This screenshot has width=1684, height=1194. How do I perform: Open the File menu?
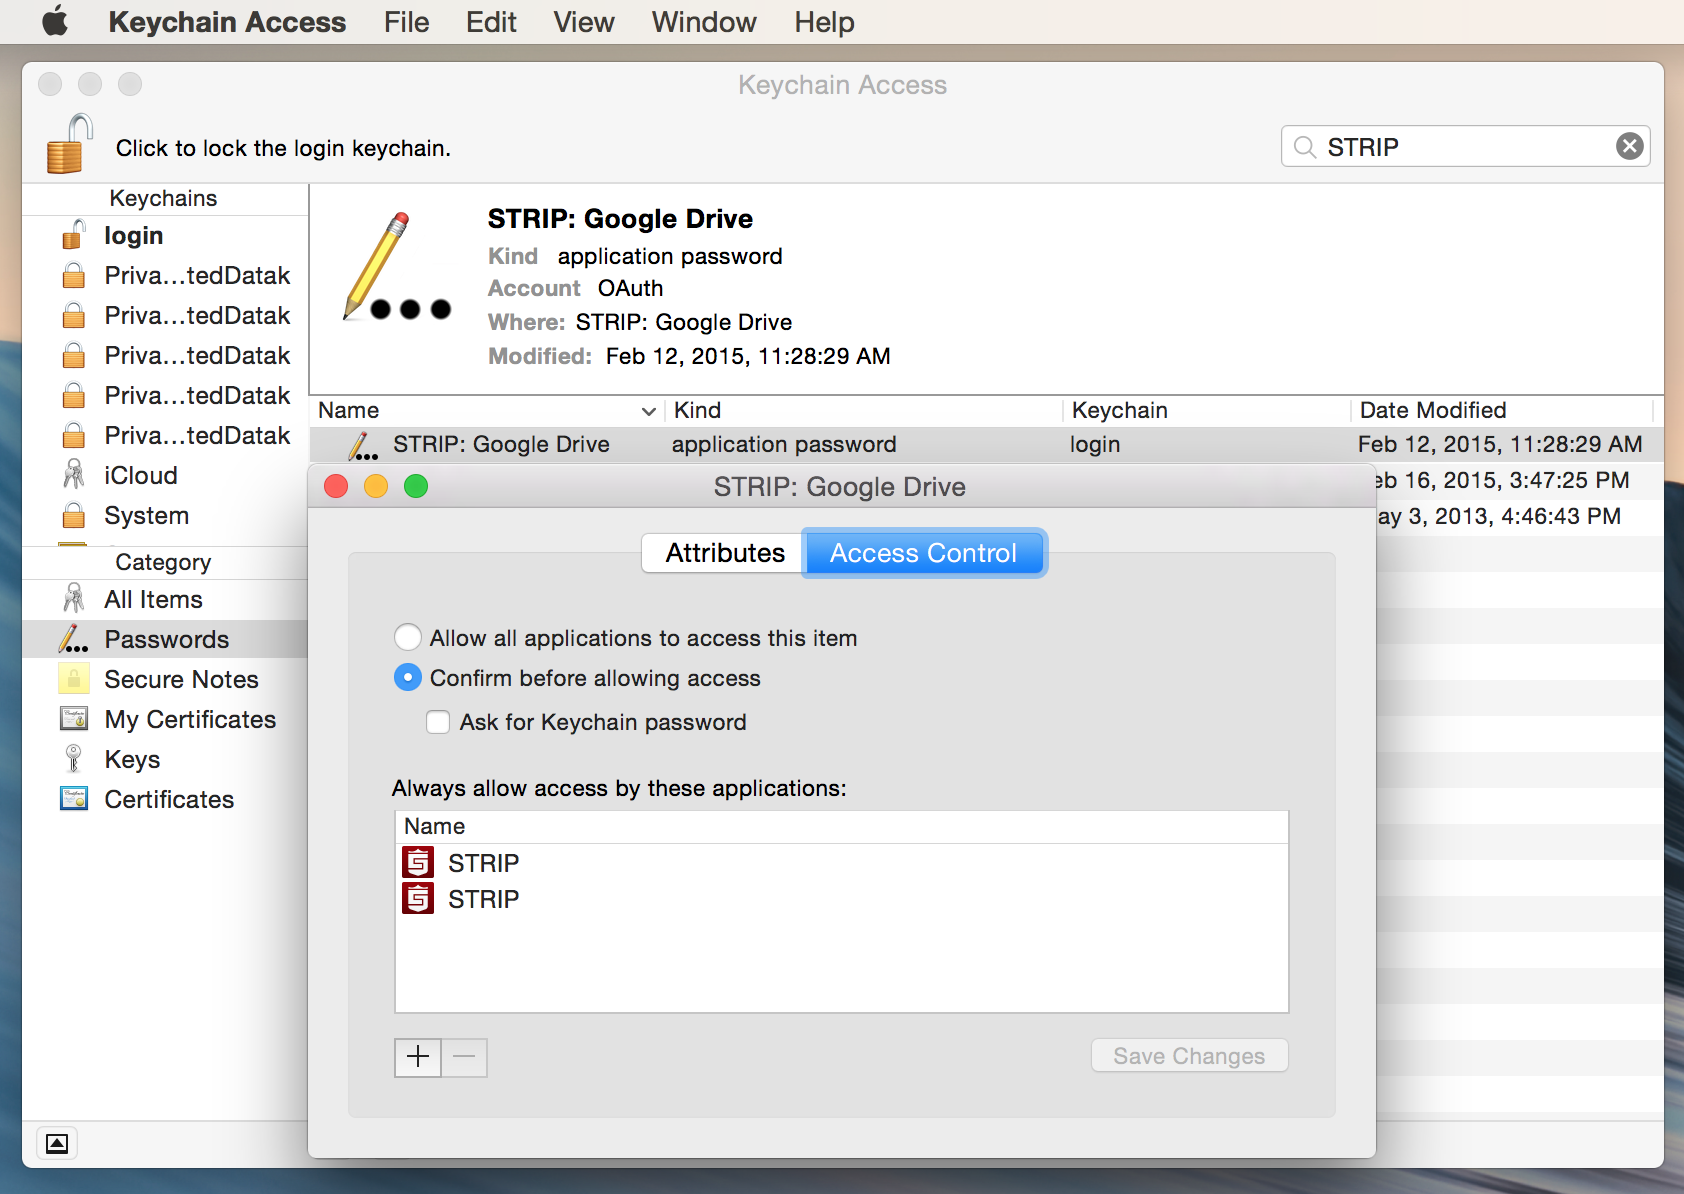pos(406,22)
